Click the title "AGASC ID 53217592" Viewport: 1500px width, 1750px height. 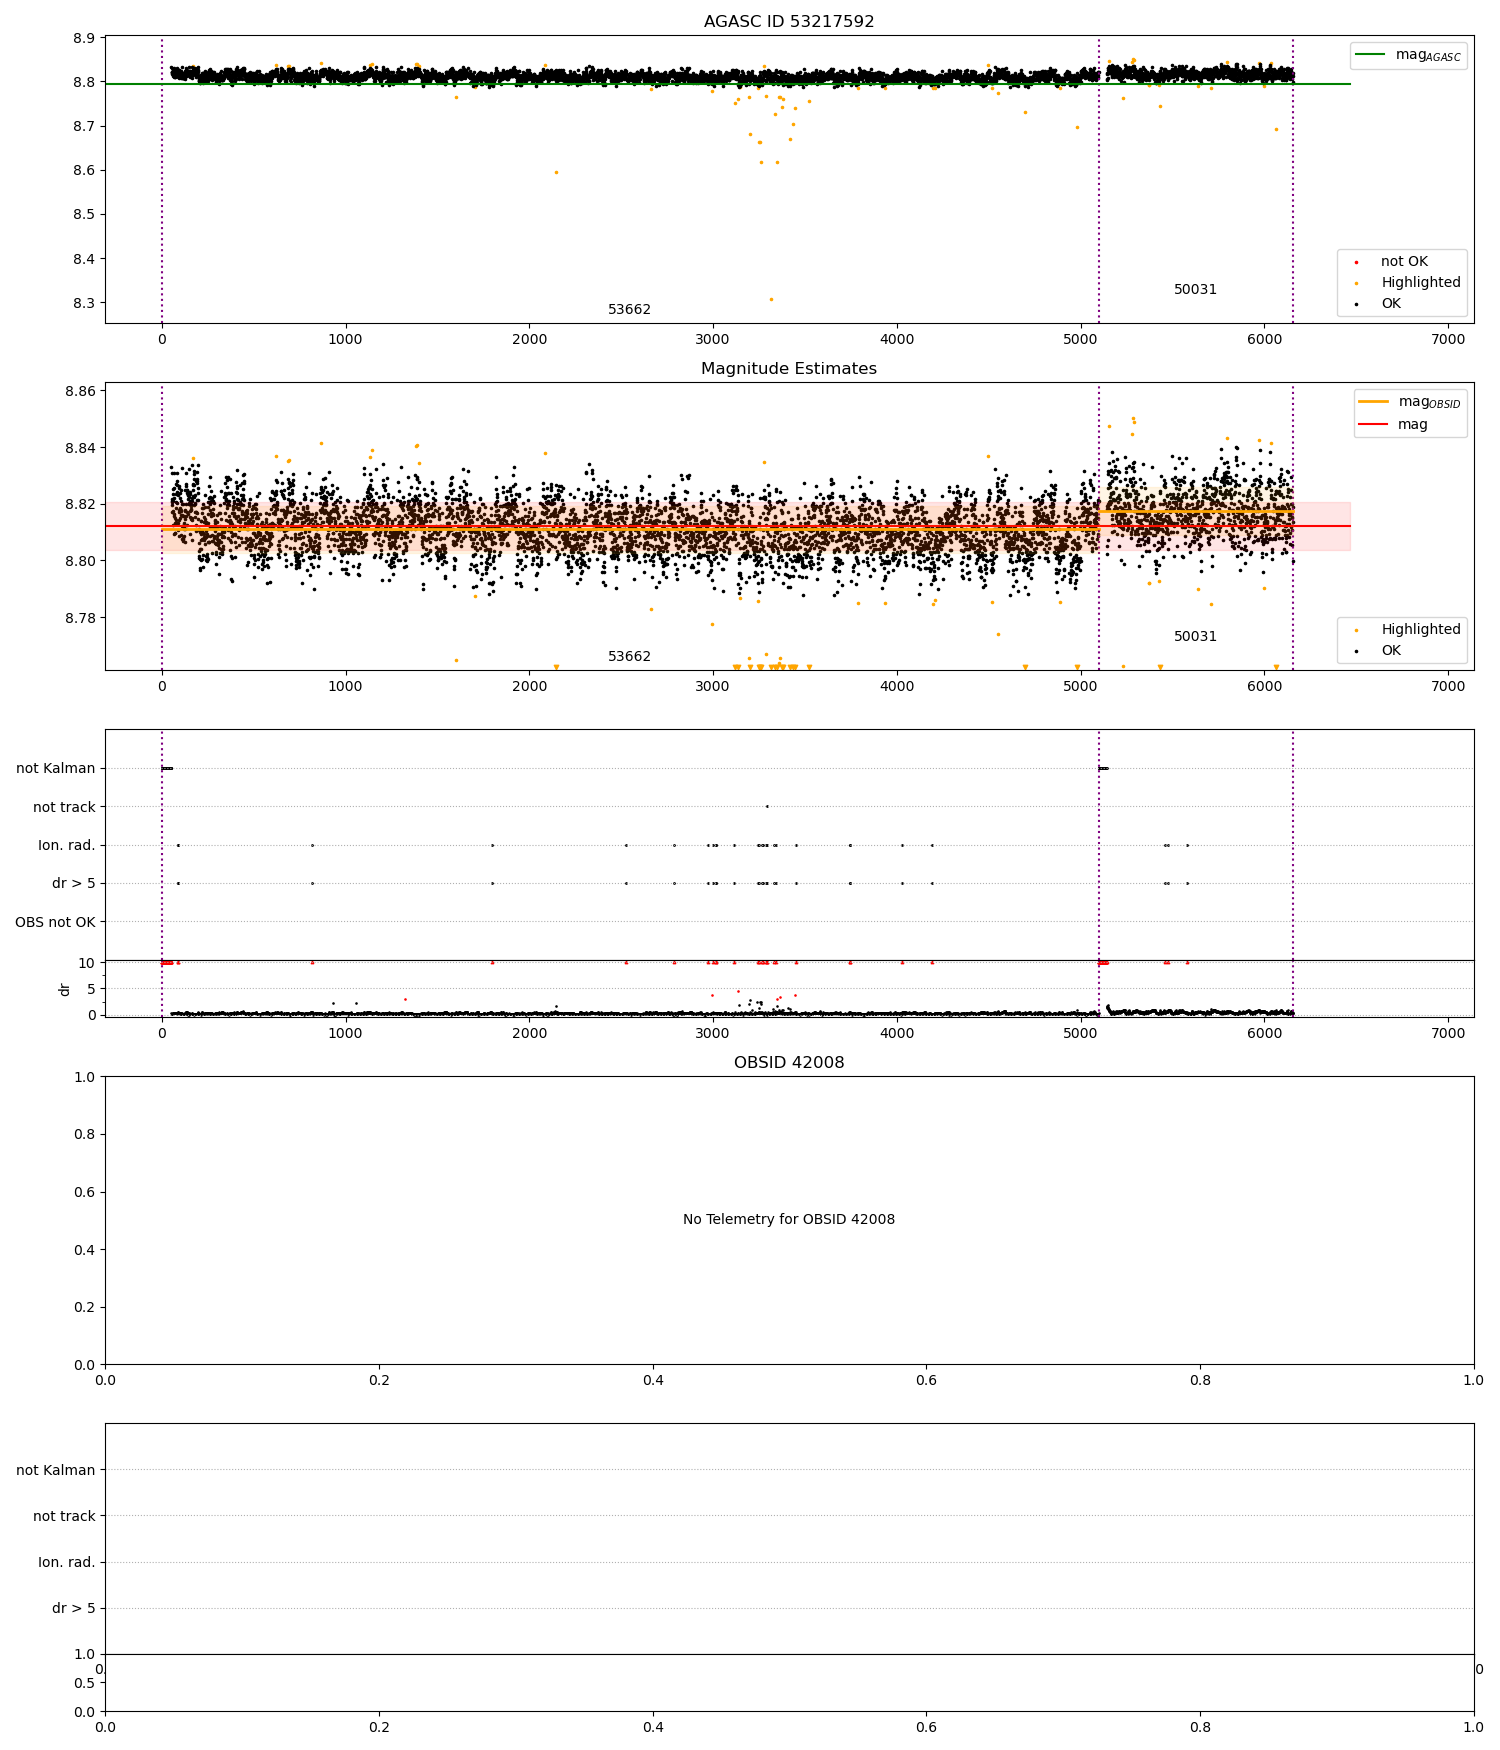789,21
